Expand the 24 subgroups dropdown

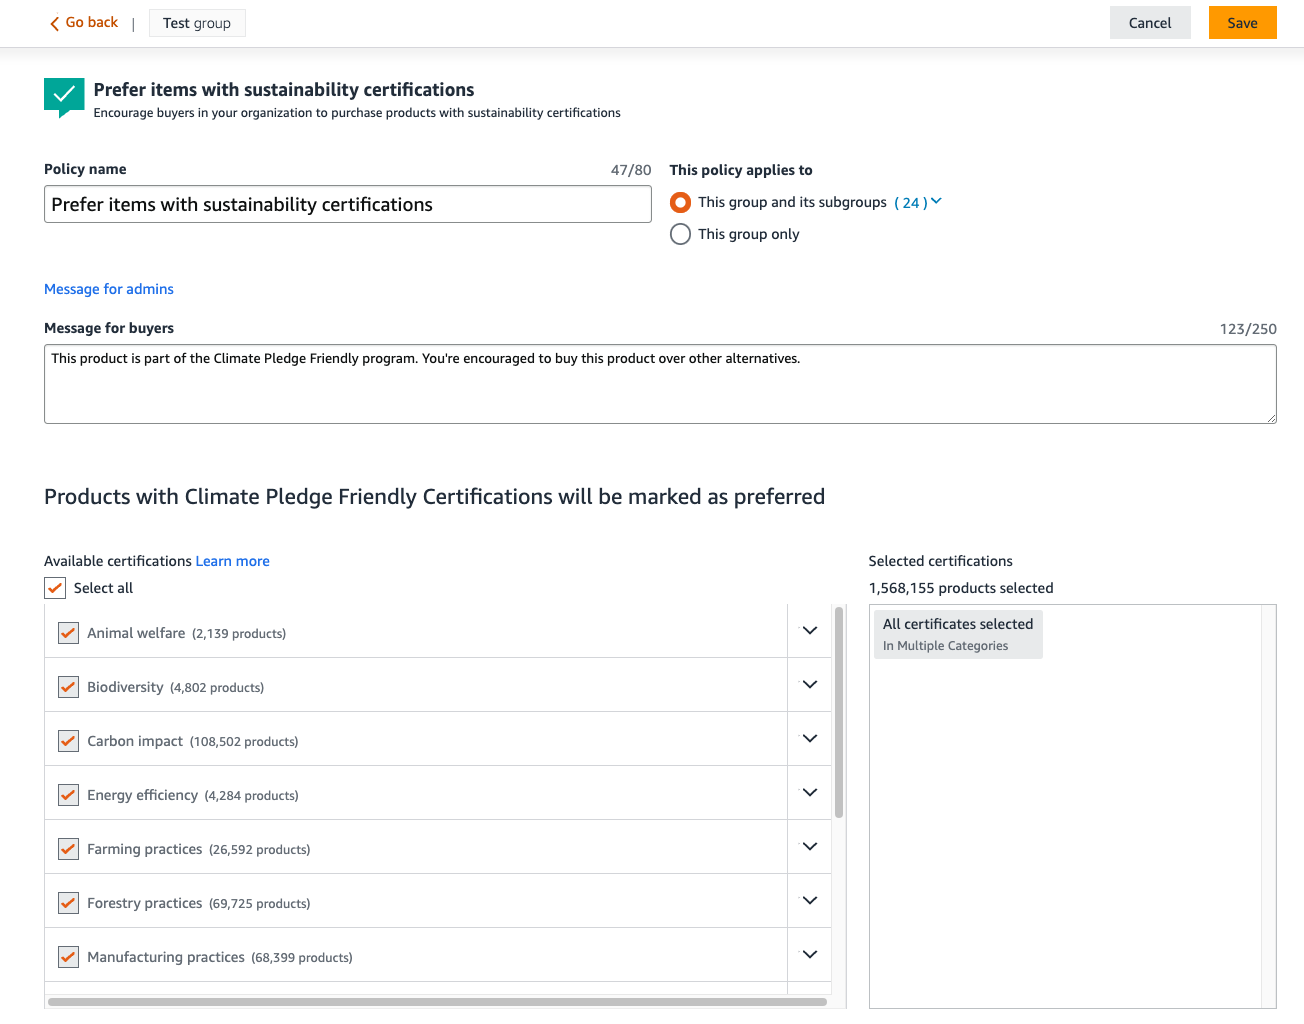[918, 202]
